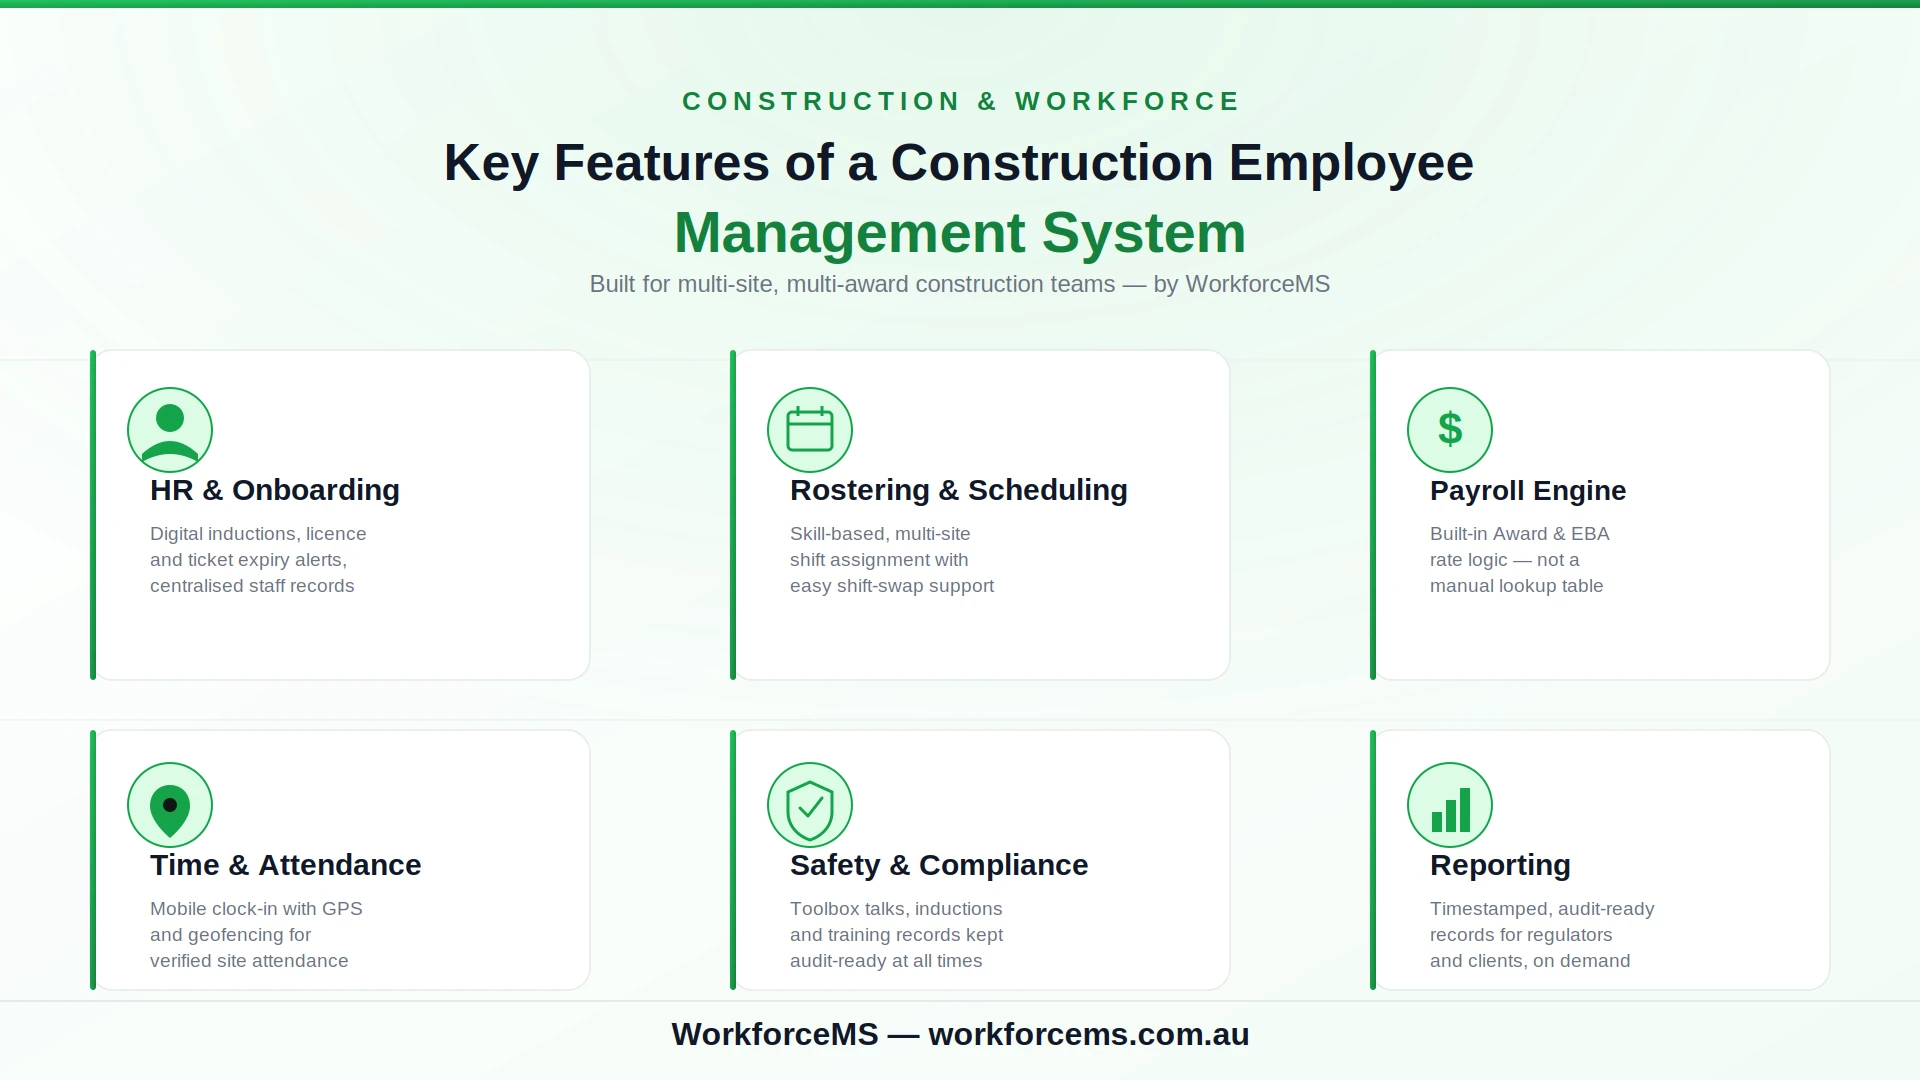Click 'and clients, on demand' line
The width and height of the screenshot is (1920, 1080).
click(x=1530, y=961)
